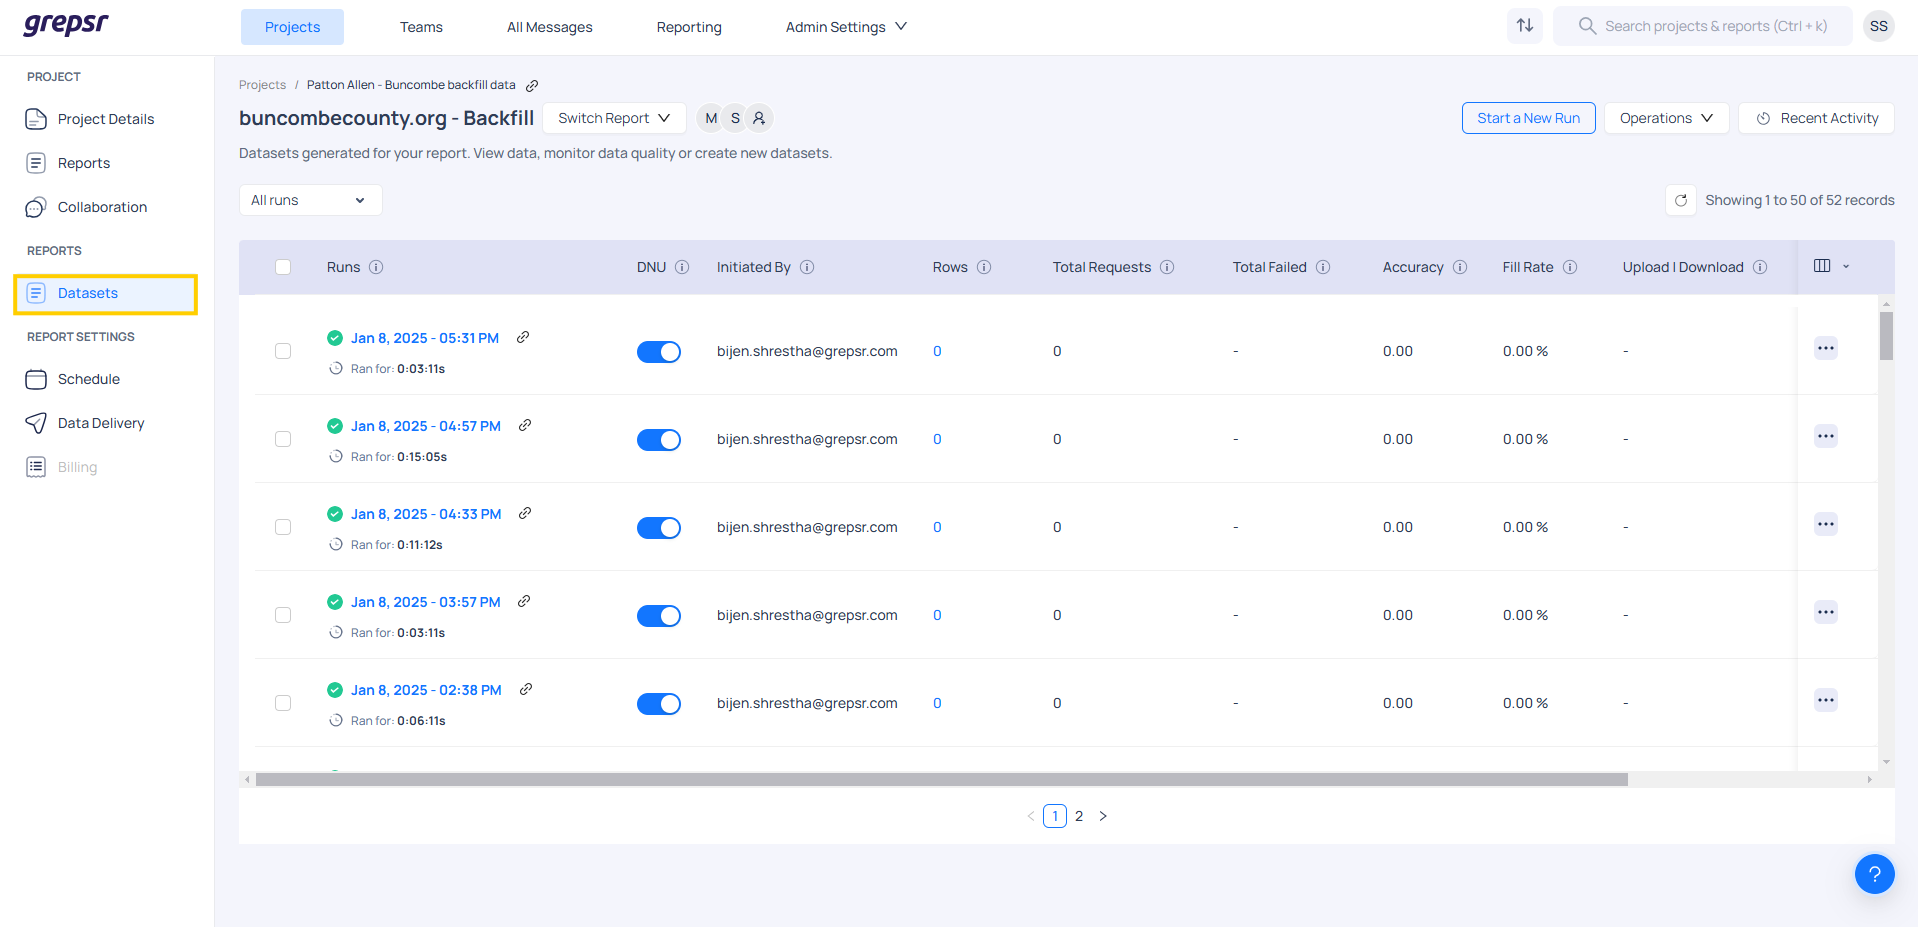Screen dimensions: 1918x927
Task: Open the Jan 8, 2025 - 03:57 PM run
Action: pos(425,602)
